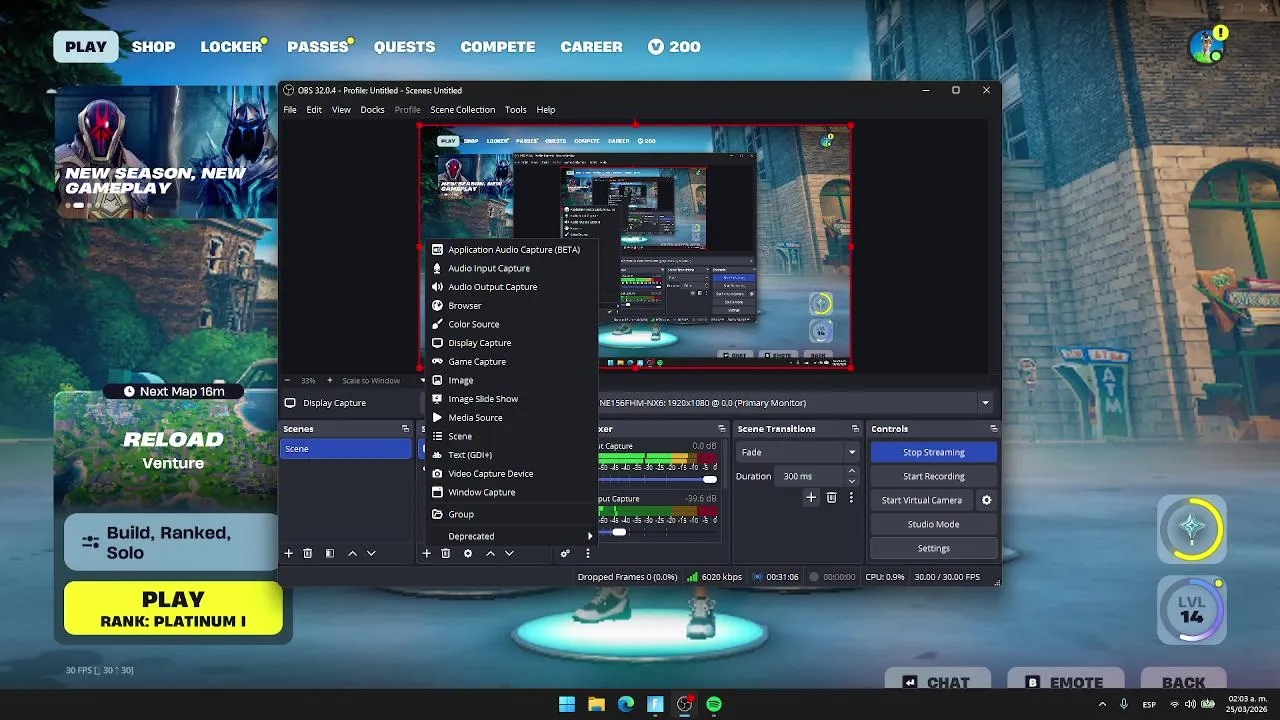The image size is (1280, 720).
Task: Click the yellow PLAY Rank Platinum button
Action: tap(173, 609)
